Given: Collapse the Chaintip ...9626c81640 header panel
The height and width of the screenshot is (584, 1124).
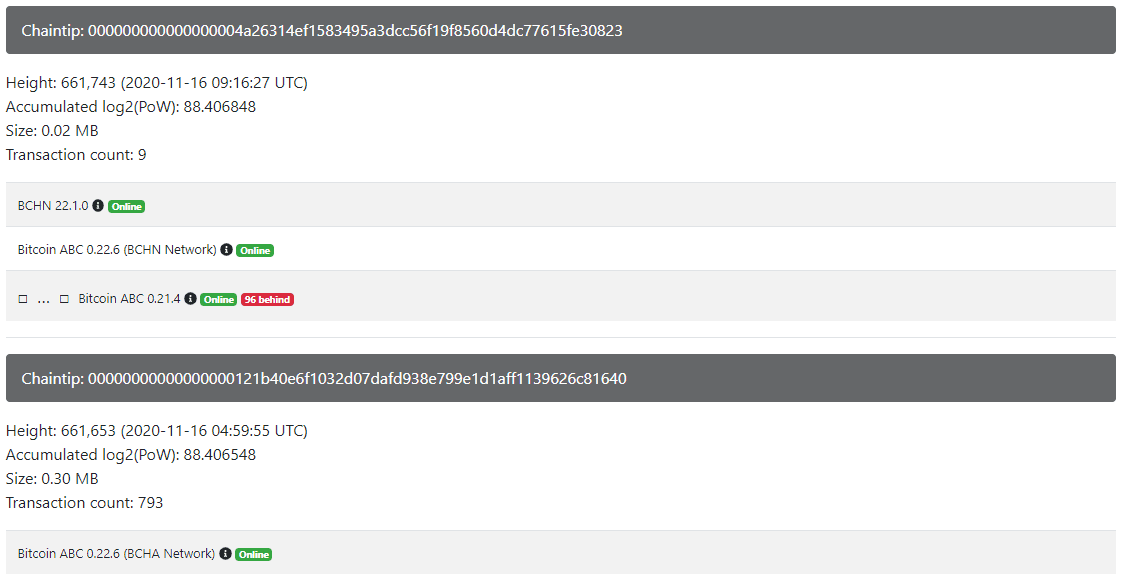Looking at the screenshot, I should click(561, 378).
